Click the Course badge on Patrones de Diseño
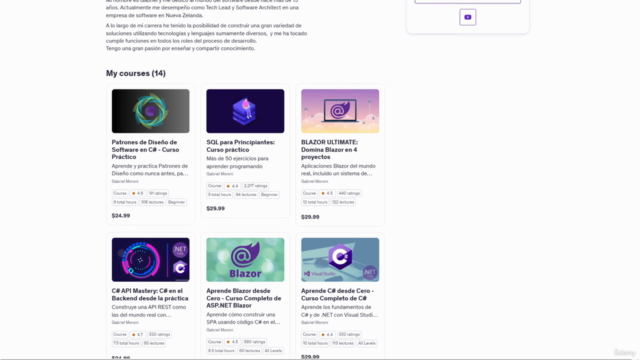The image size is (640, 360). tap(120, 193)
